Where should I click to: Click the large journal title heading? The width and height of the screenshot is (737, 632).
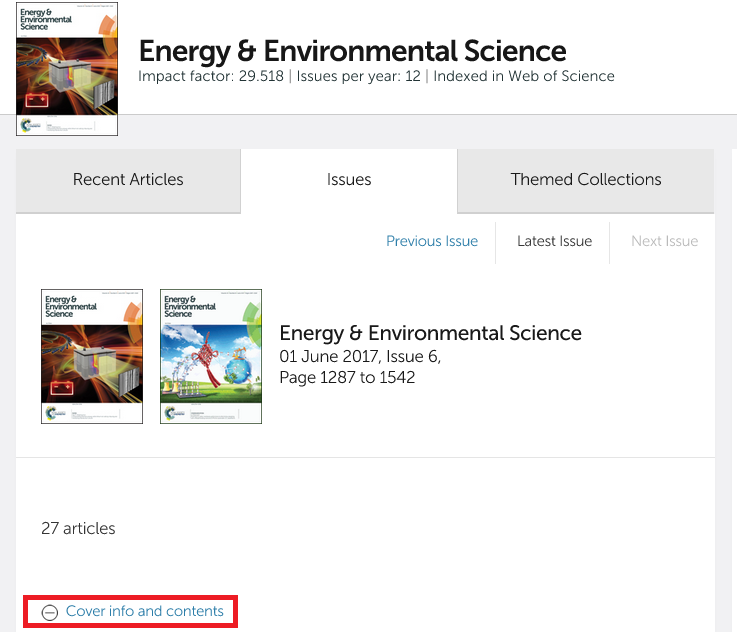(x=352, y=51)
